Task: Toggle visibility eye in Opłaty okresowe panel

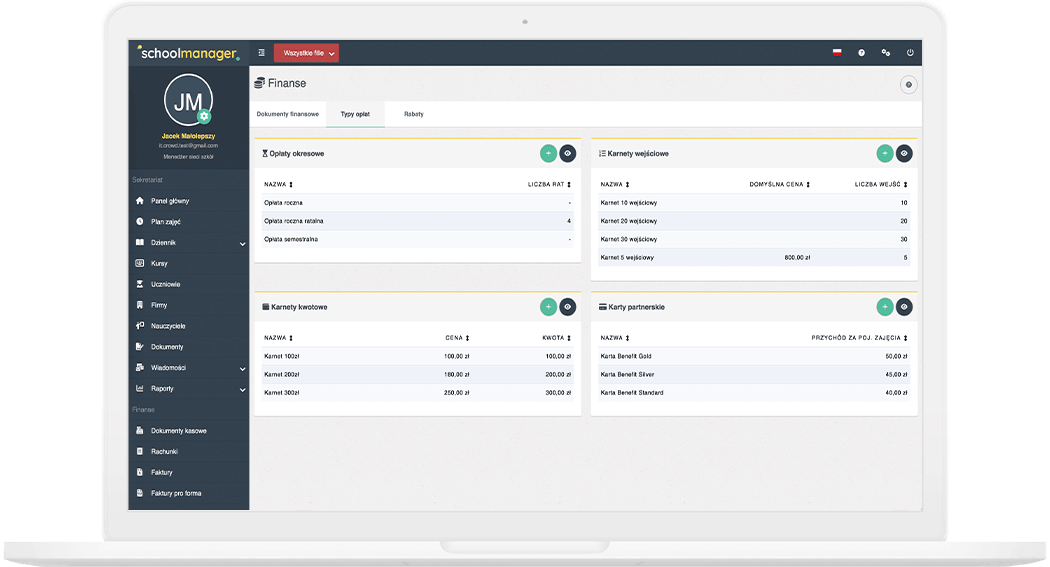Action: pos(568,153)
